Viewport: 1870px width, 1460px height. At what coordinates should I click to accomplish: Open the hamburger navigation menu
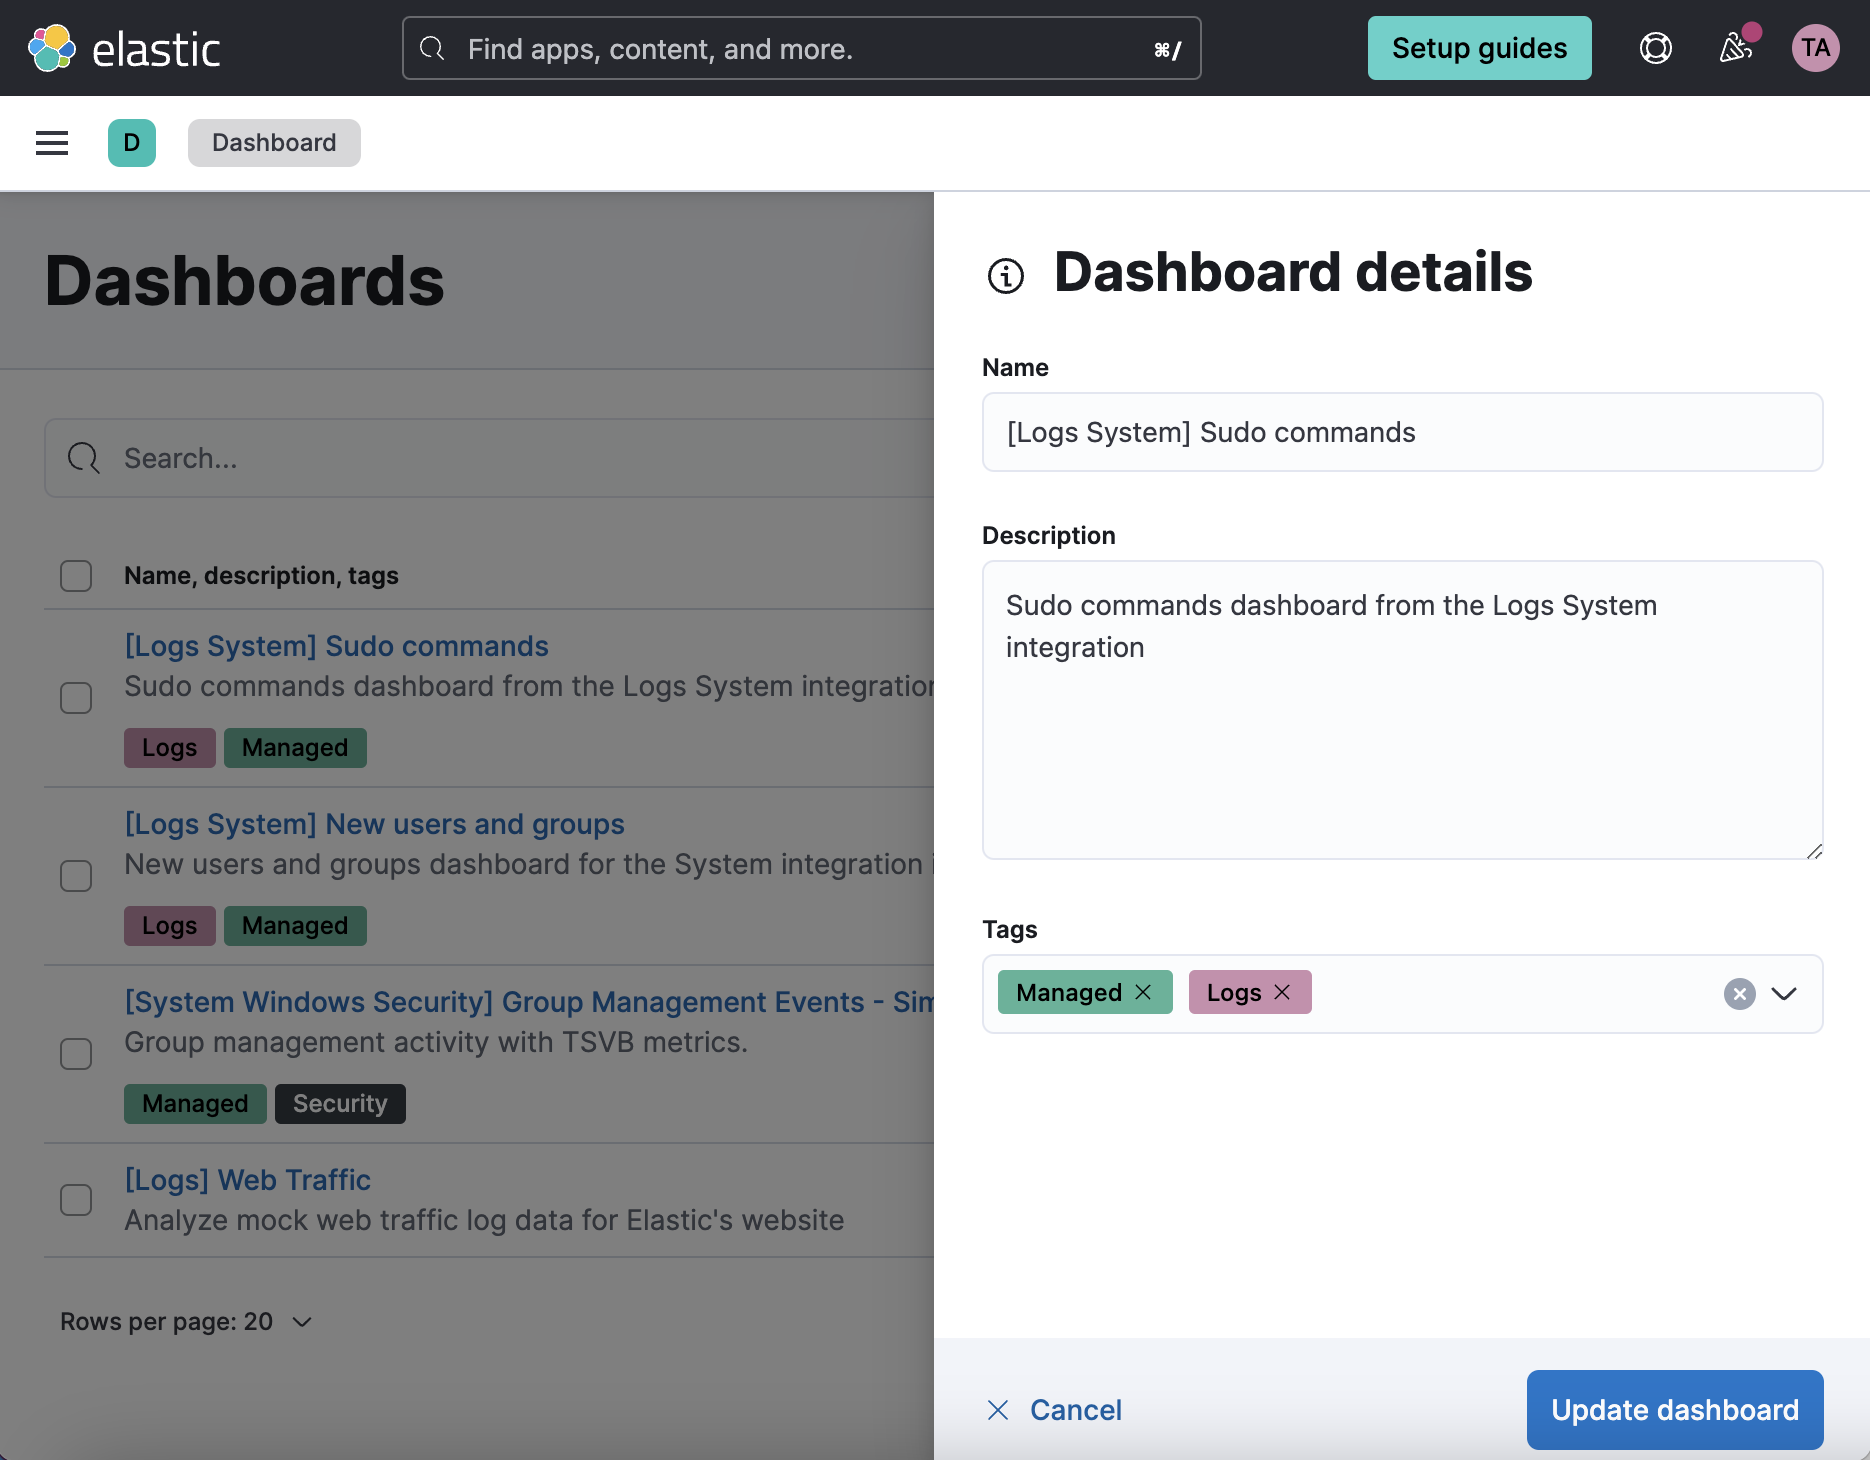[51, 143]
